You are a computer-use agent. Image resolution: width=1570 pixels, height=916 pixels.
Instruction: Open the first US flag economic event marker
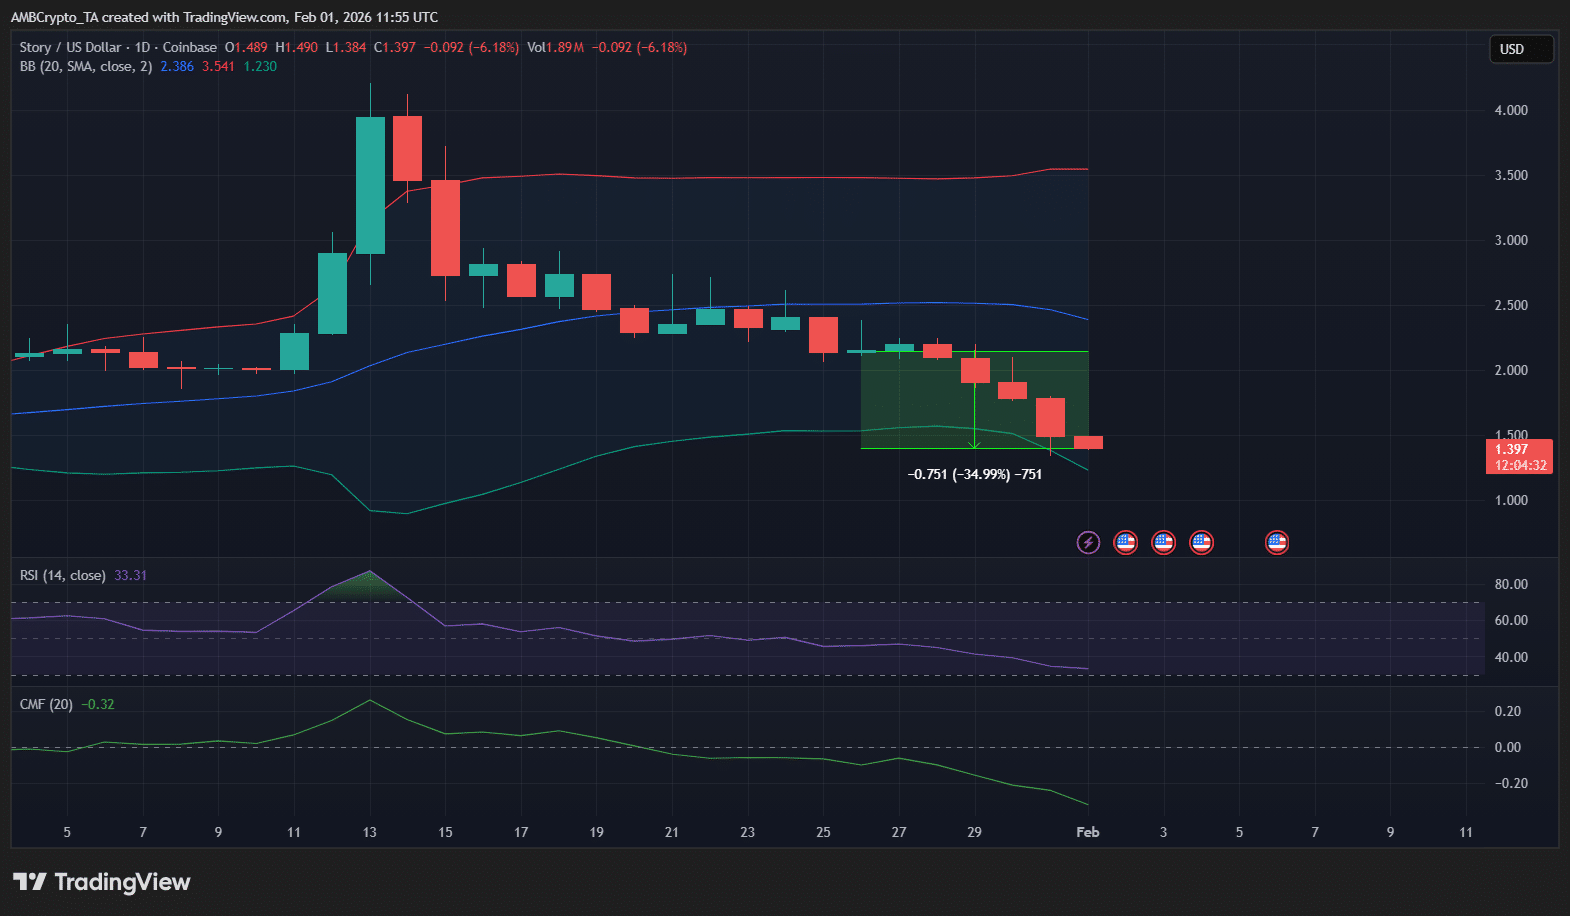[x=1125, y=542]
